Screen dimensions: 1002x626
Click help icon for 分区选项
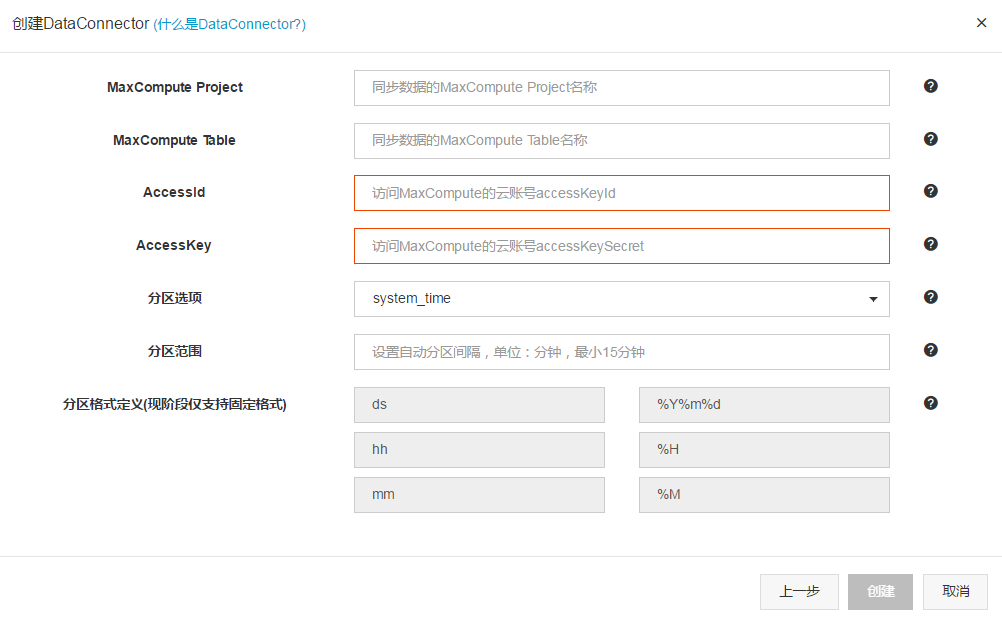click(x=930, y=297)
